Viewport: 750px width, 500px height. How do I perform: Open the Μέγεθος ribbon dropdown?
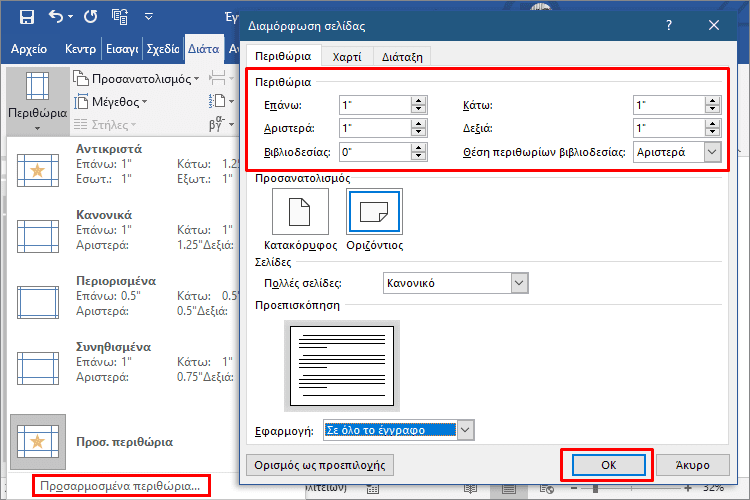(111, 102)
